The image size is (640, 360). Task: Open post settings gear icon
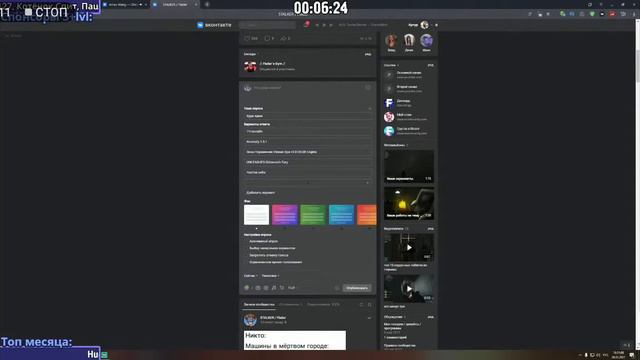[x=337, y=288]
